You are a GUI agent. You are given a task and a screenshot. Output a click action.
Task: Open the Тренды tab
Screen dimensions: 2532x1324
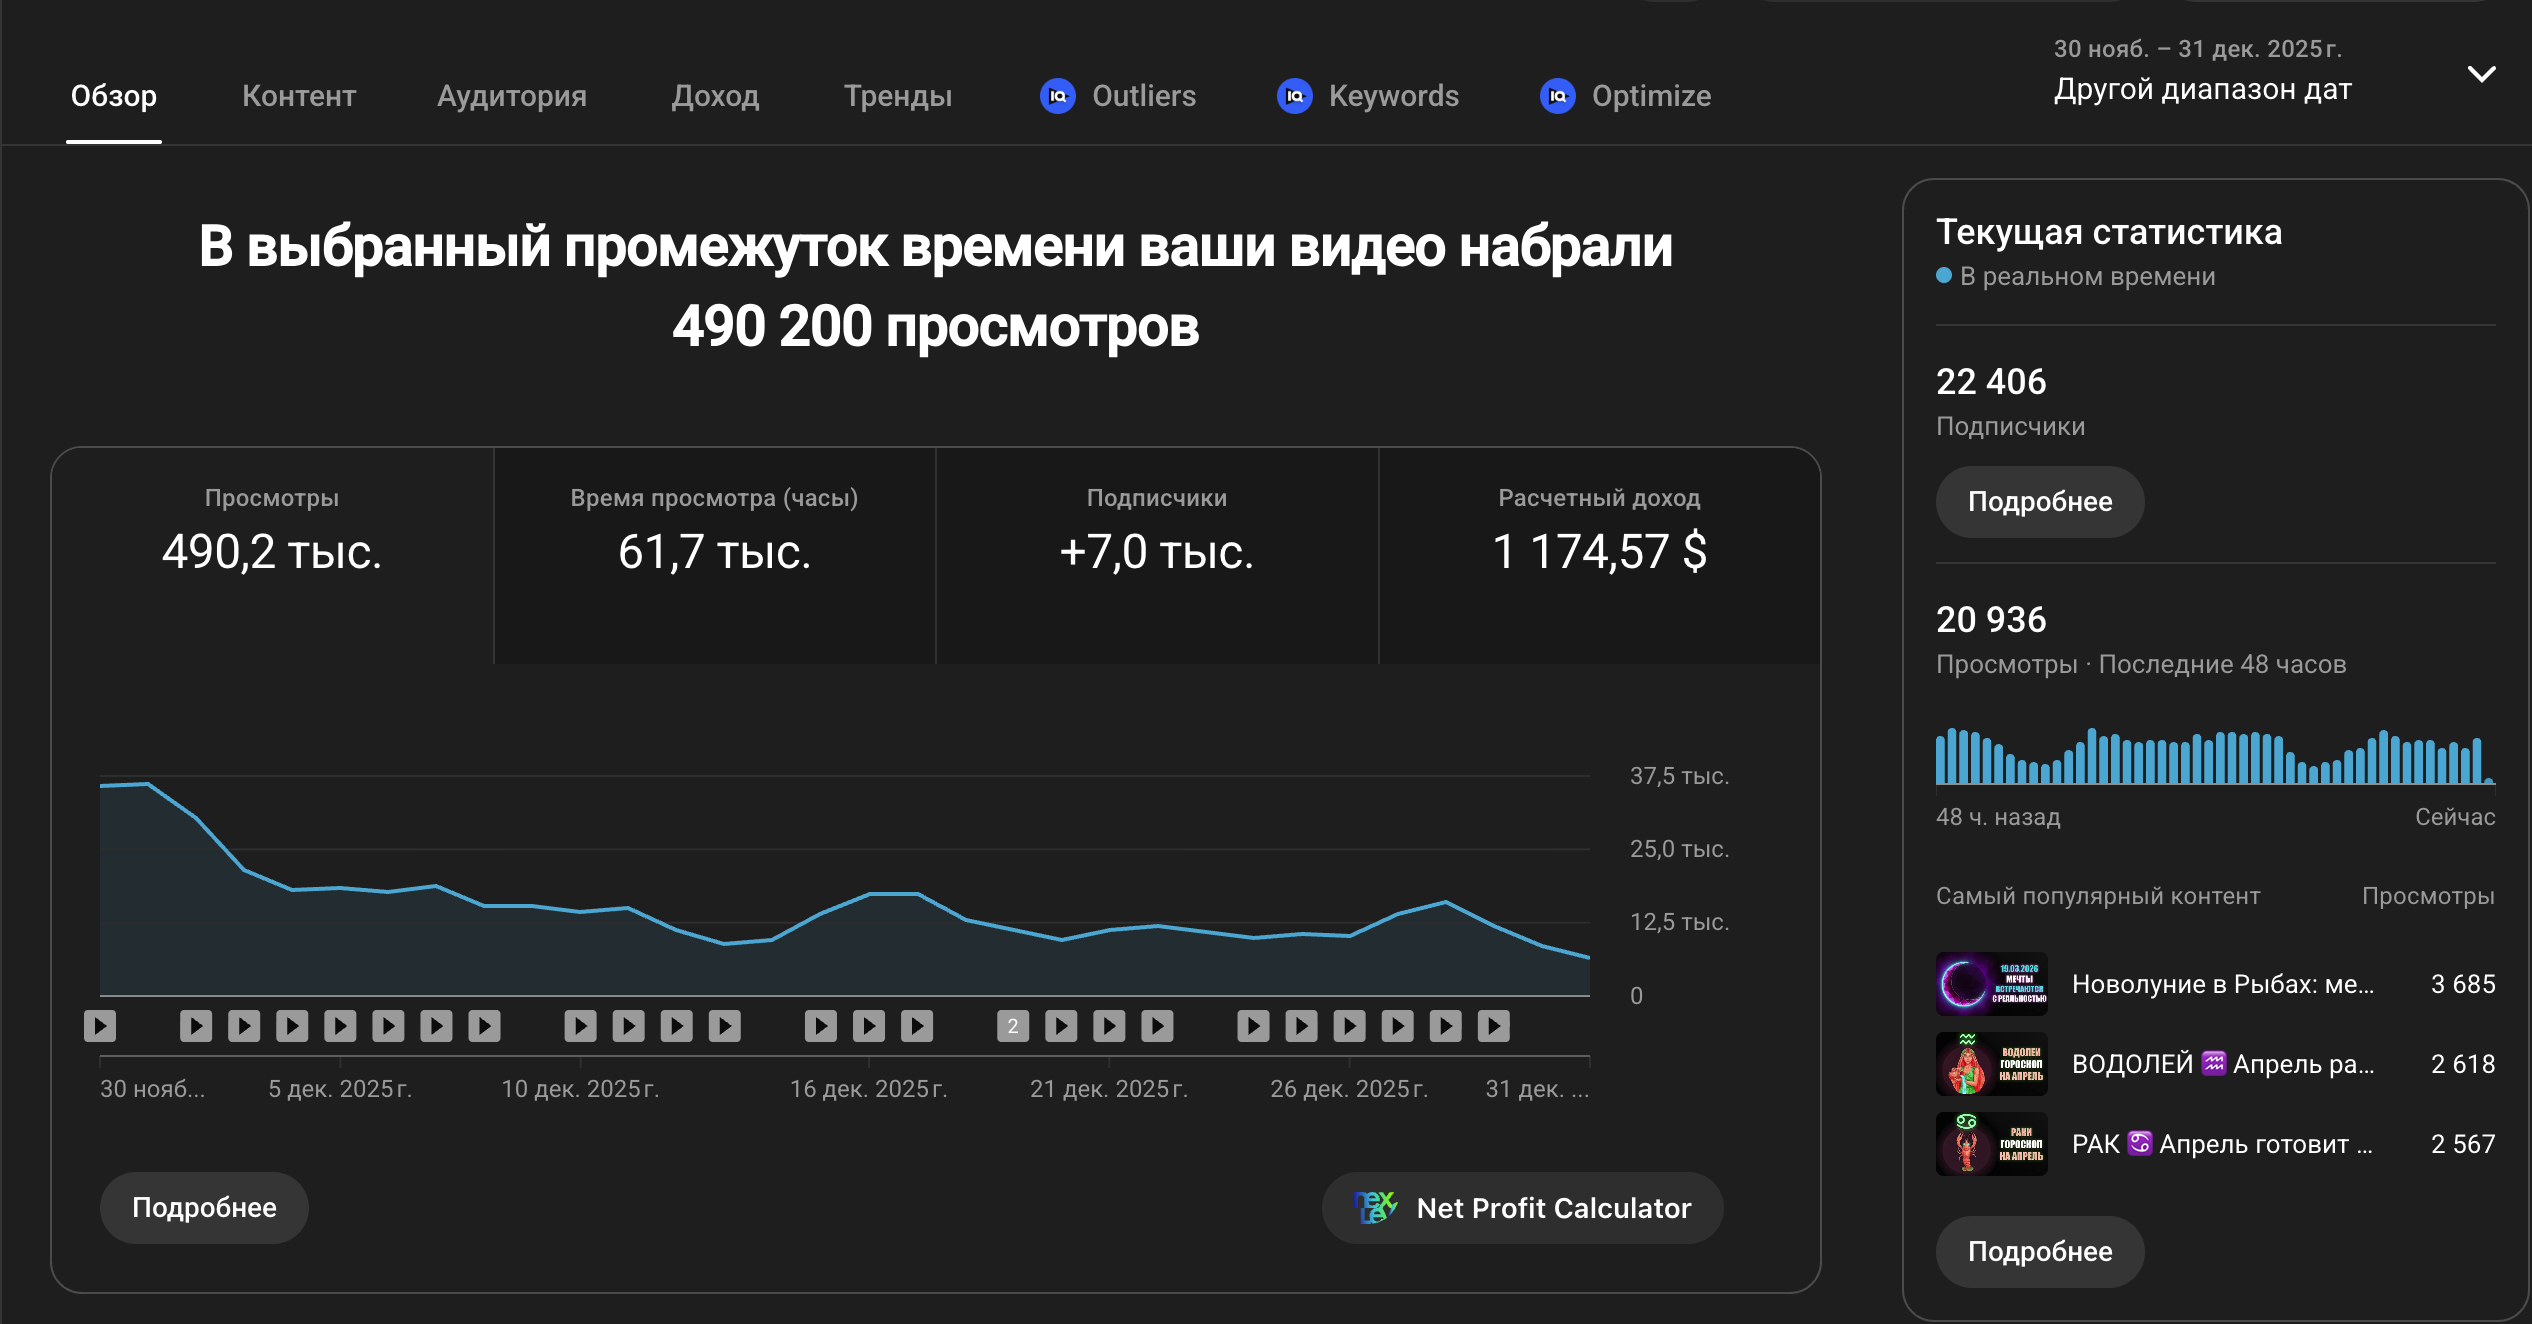[897, 96]
